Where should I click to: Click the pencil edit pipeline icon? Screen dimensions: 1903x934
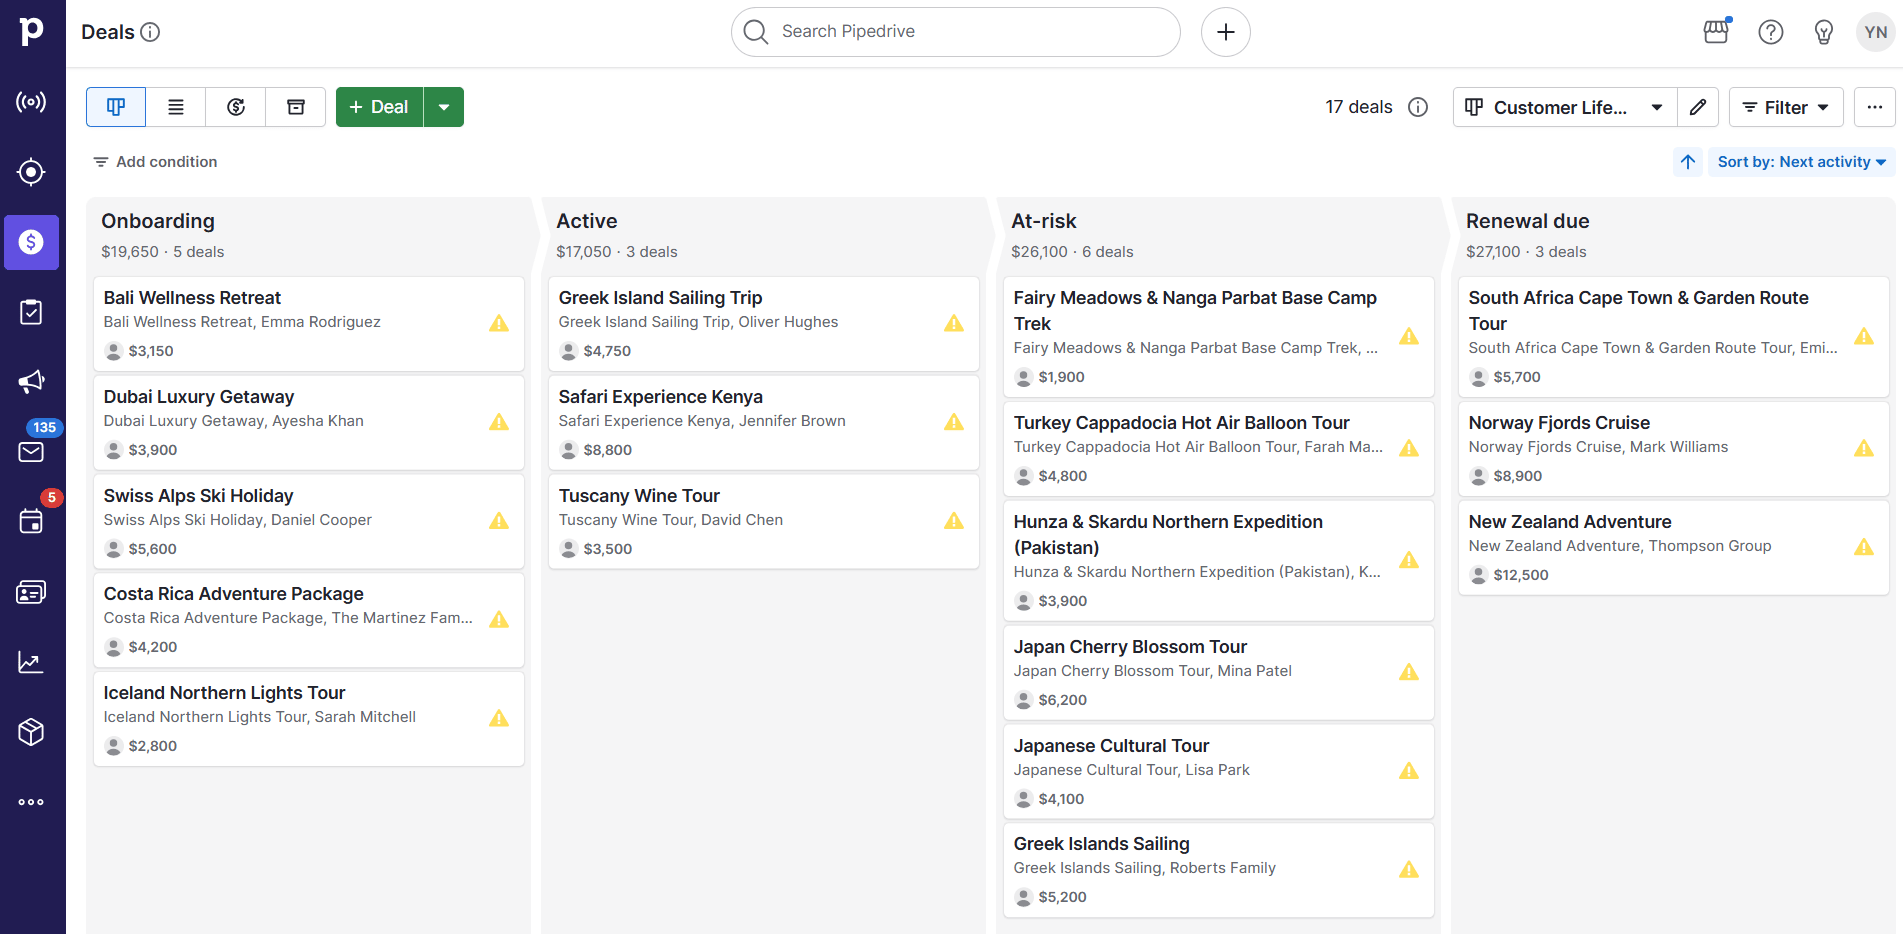click(1698, 107)
